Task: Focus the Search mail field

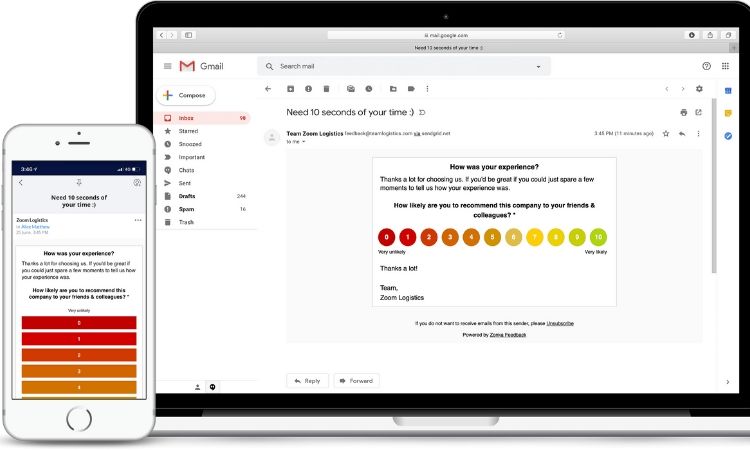Action: coord(404,66)
